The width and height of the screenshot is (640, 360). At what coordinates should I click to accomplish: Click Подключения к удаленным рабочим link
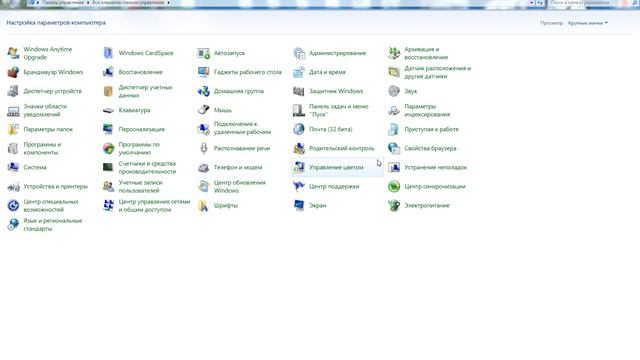tap(242, 128)
